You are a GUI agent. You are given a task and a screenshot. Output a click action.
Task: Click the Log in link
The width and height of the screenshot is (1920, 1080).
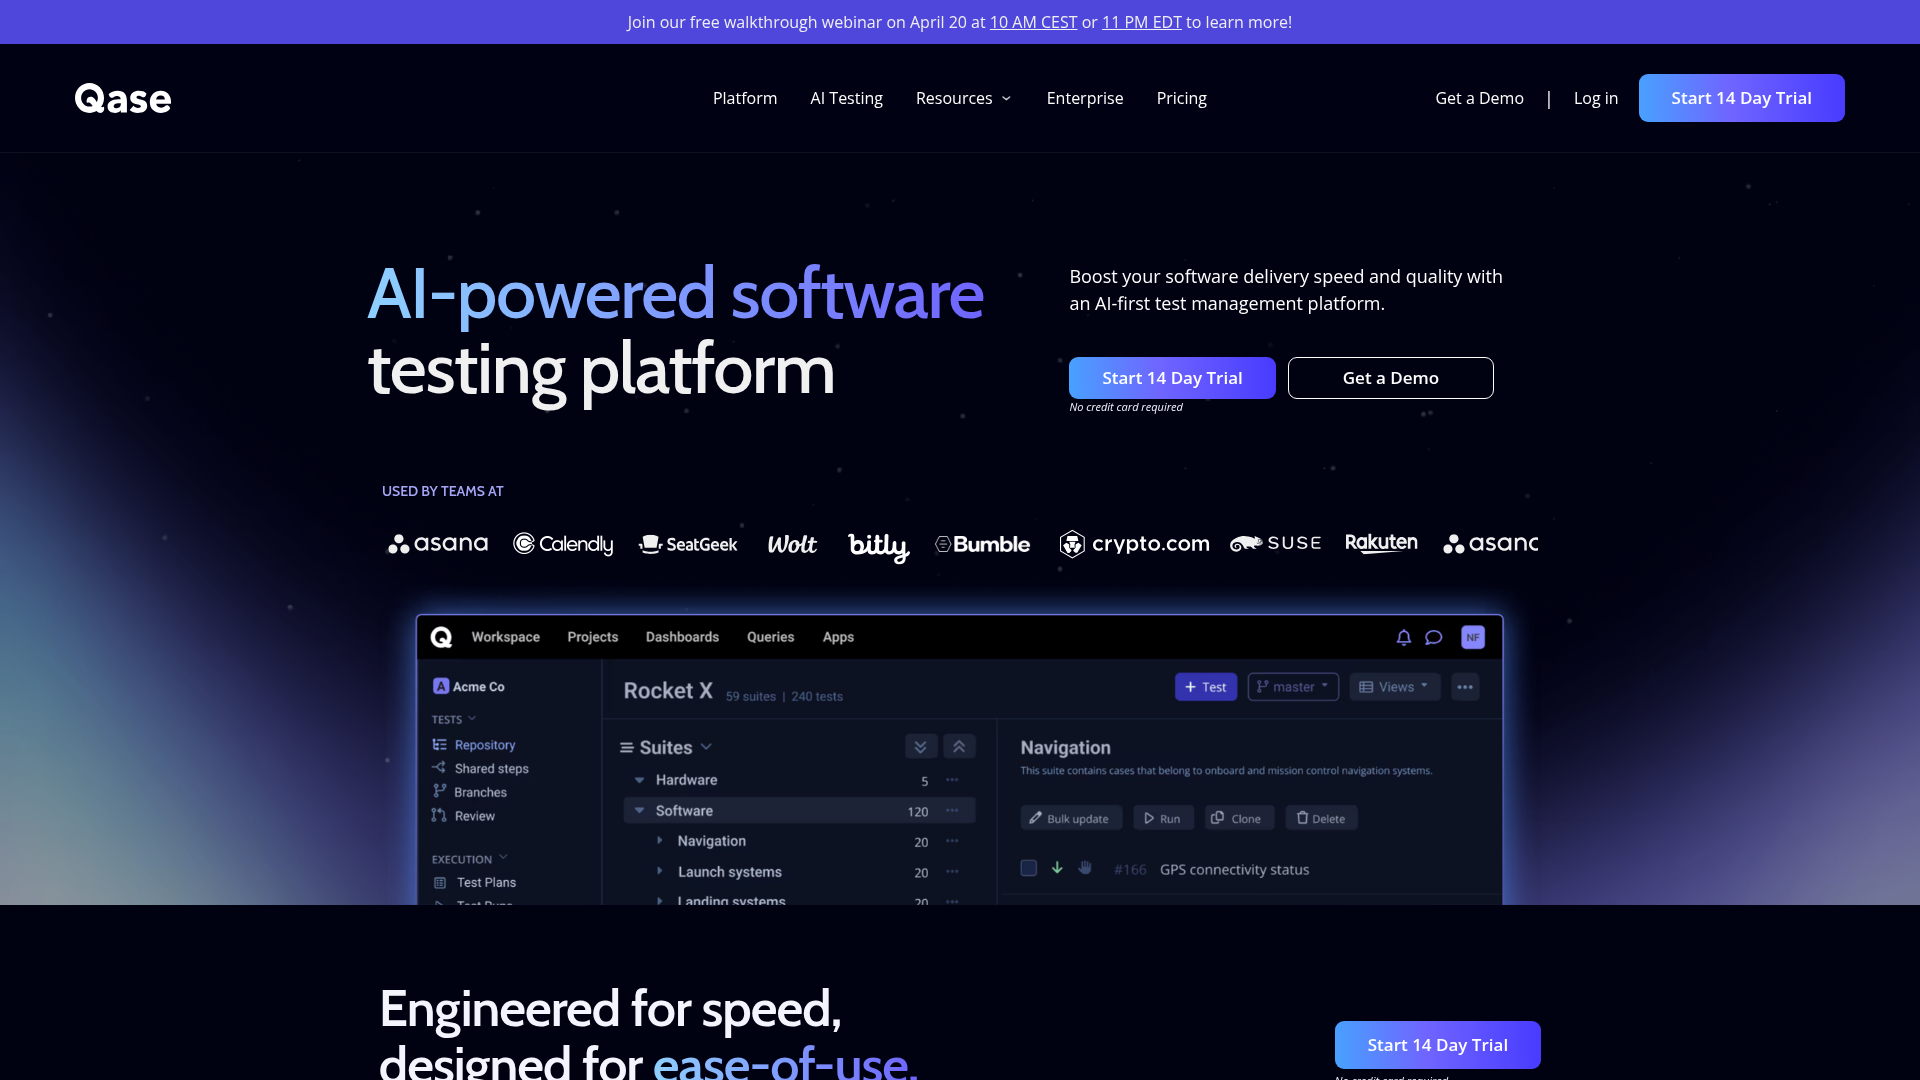tap(1595, 98)
